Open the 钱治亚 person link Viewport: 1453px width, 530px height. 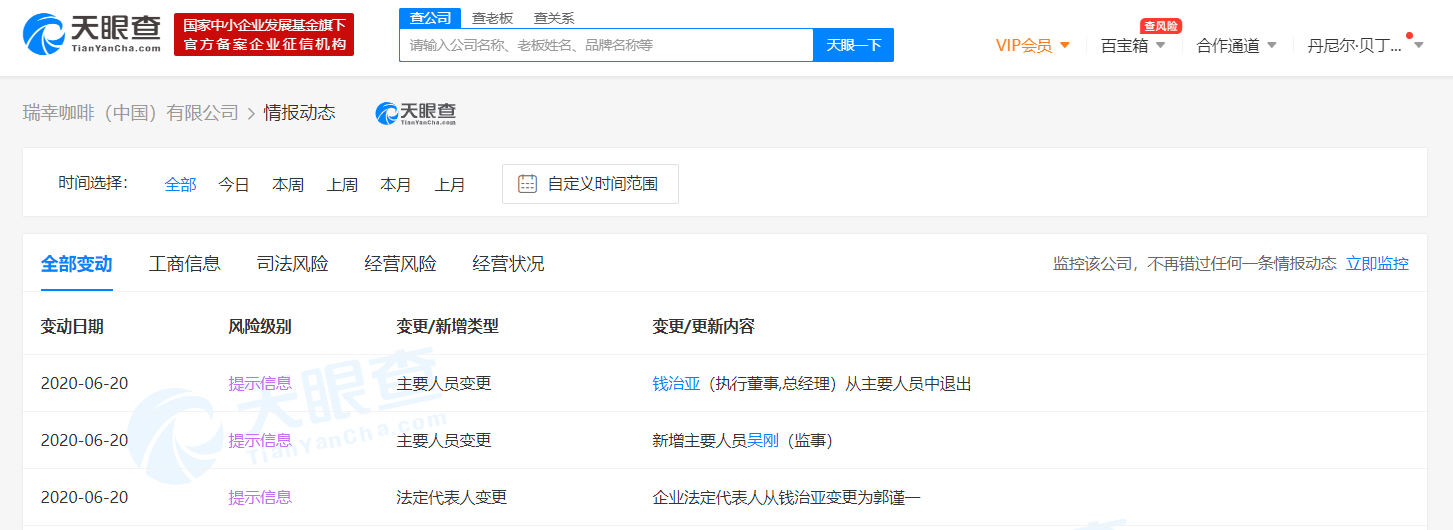pyautogui.click(x=676, y=383)
